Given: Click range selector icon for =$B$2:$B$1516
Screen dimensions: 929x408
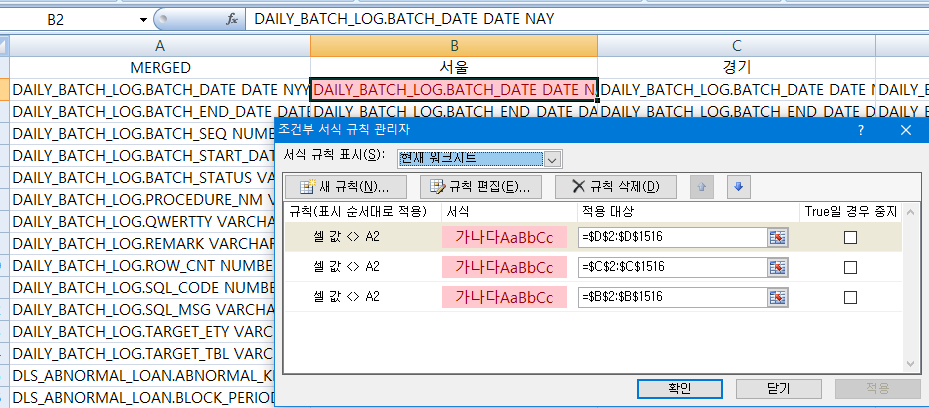Looking at the screenshot, I should pos(777,297).
